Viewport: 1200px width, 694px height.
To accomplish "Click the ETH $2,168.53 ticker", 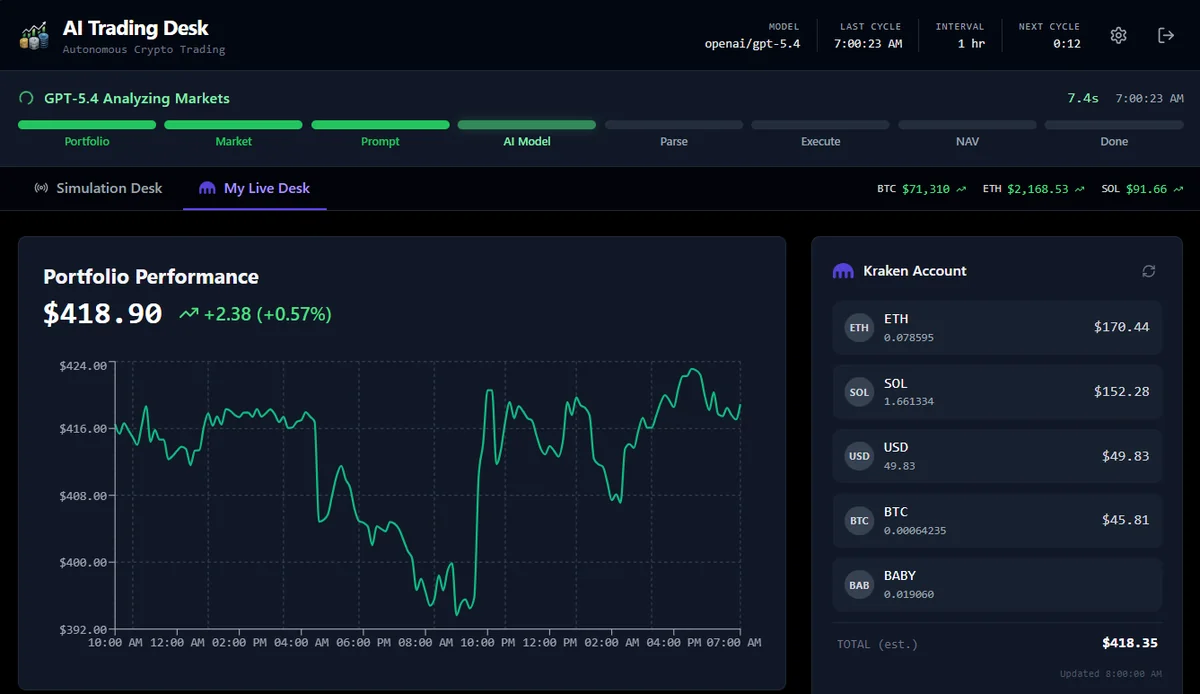I will click(x=1033, y=189).
